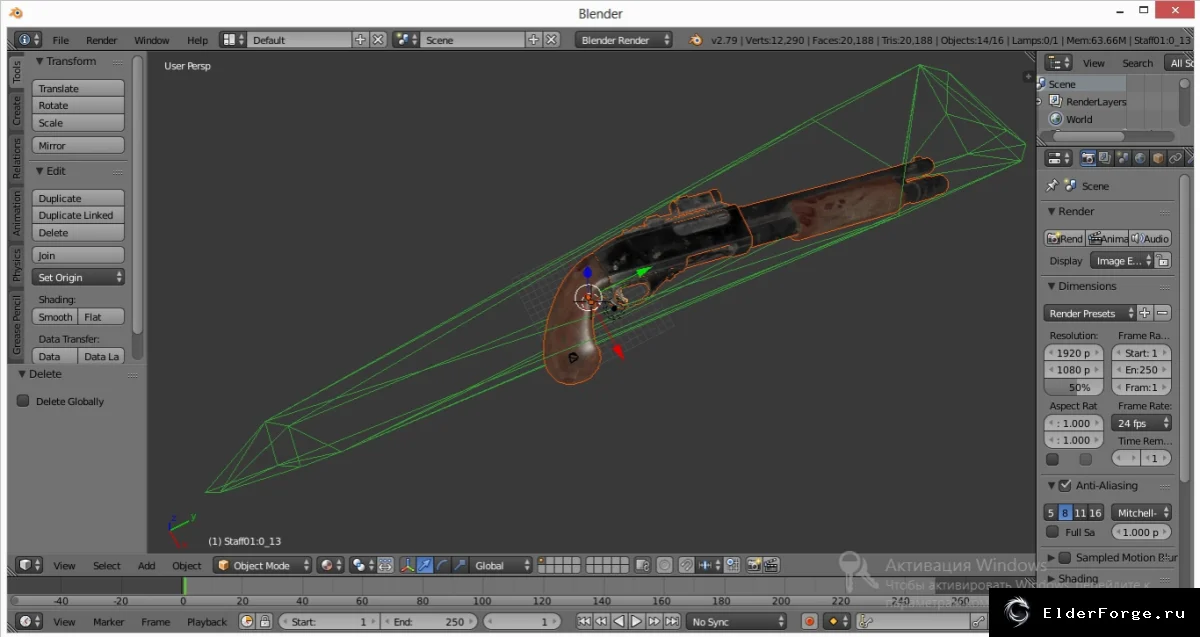Viewport: 1200px width, 637px height.
Task: Select 16 anti-aliasing samples
Action: point(1095,513)
